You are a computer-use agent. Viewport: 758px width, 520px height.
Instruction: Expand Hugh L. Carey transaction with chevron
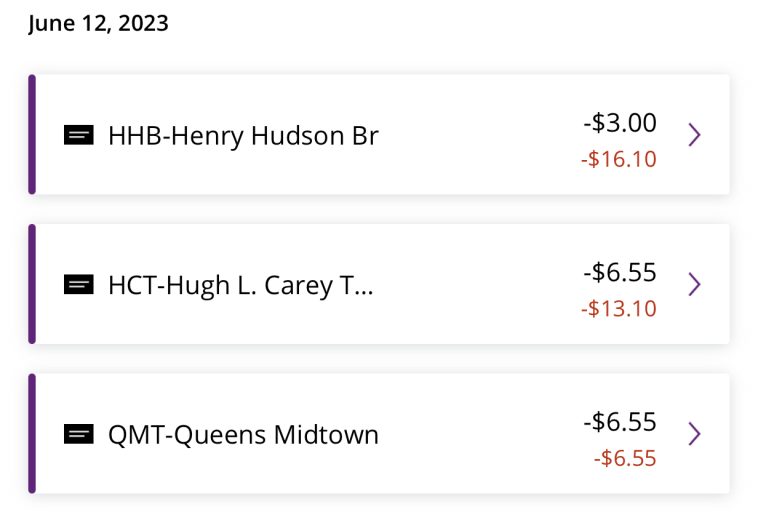tap(695, 284)
